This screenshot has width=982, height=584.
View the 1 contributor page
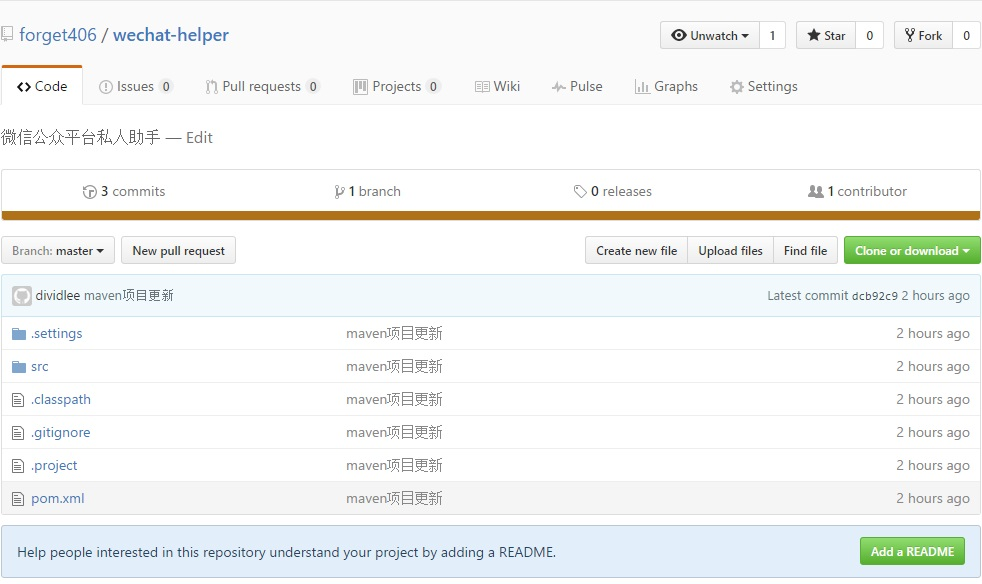click(857, 191)
